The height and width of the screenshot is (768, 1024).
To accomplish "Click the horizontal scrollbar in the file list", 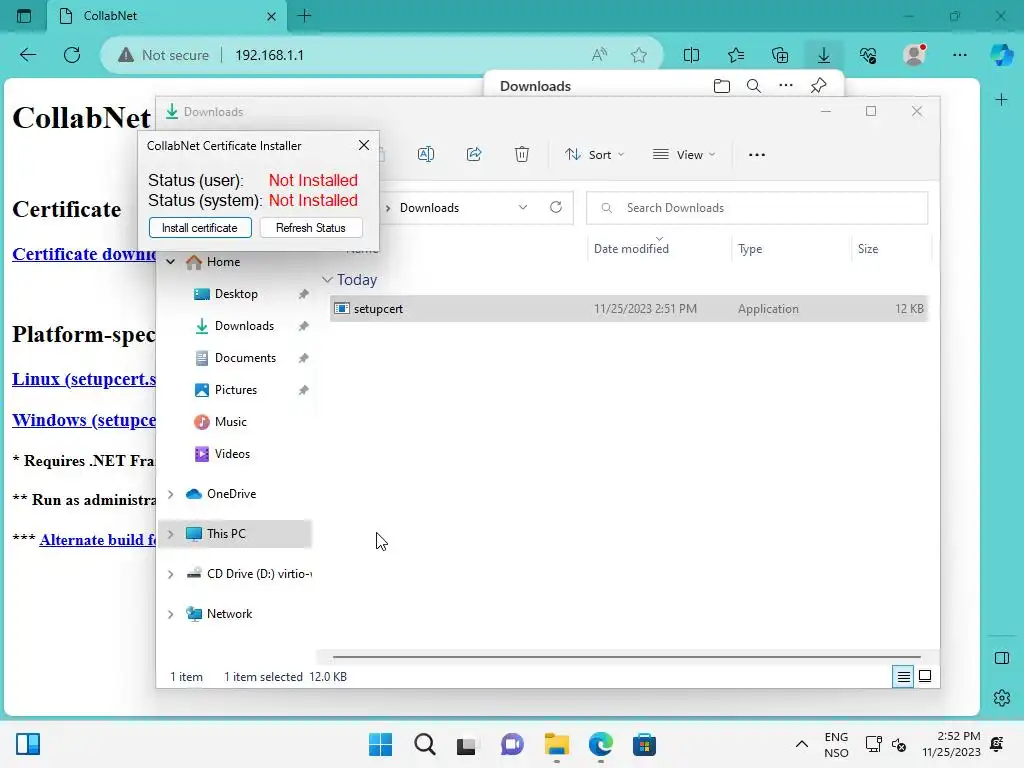I will point(626,656).
